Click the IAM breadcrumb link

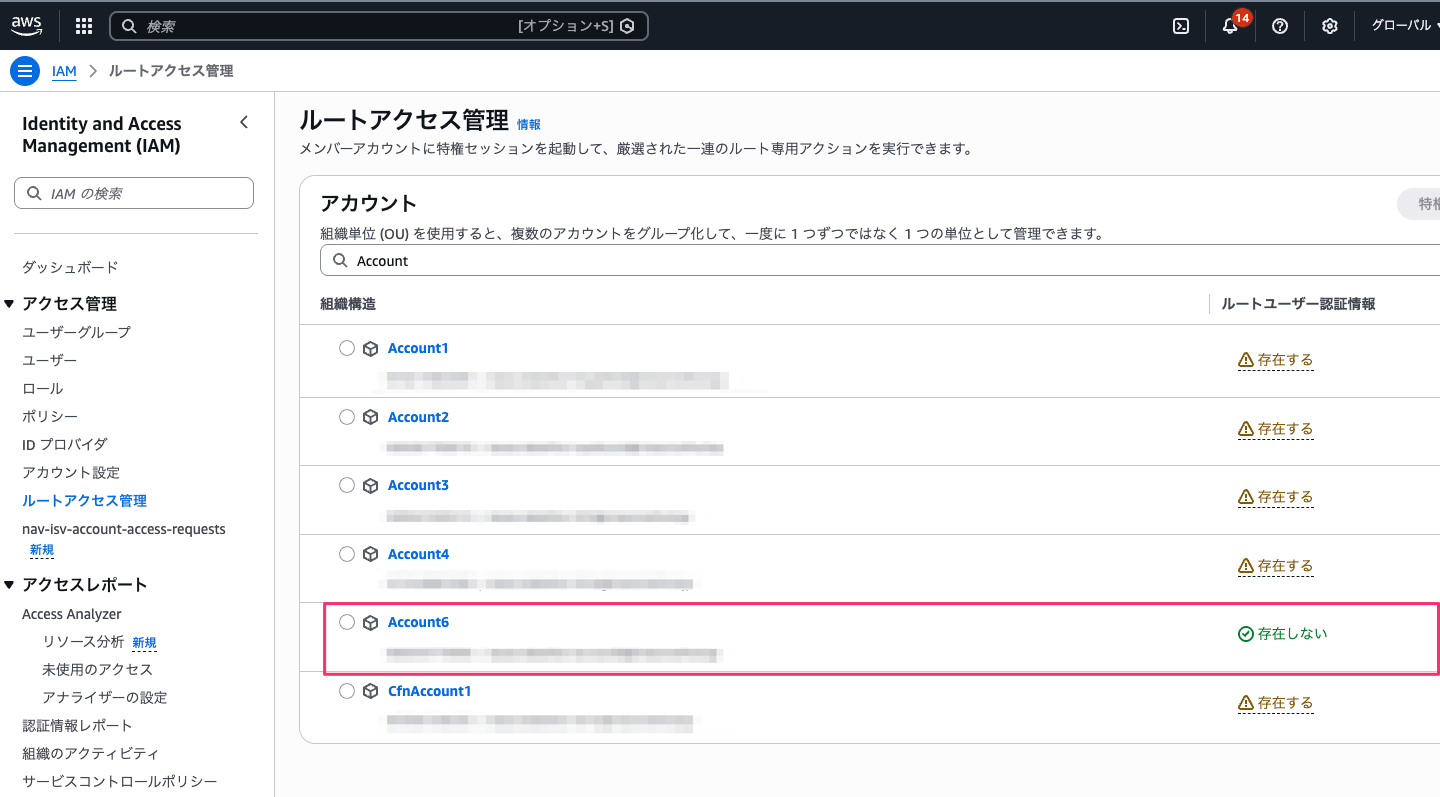pyautogui.click(x=64, y=71)
